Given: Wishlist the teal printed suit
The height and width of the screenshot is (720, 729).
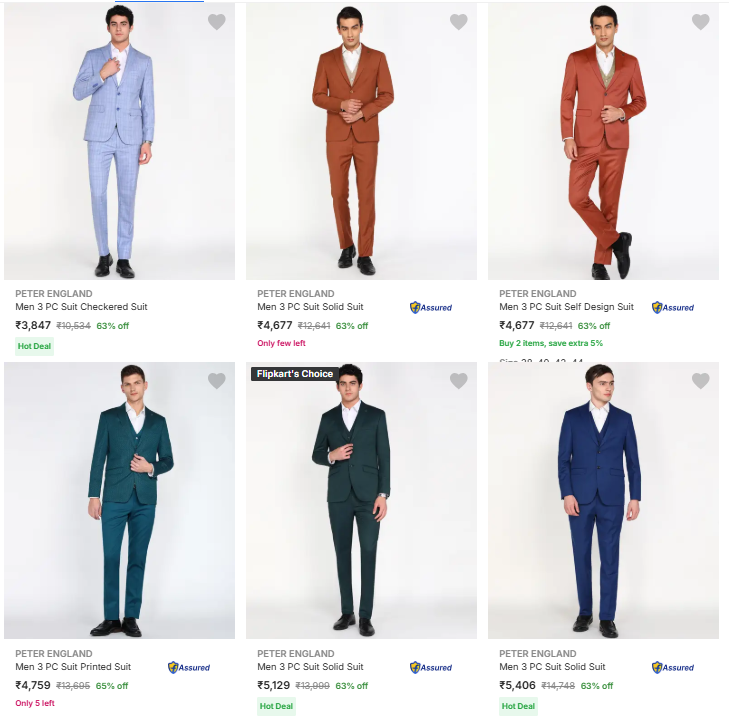Looking at the screenshot, I should pos(216,381).
